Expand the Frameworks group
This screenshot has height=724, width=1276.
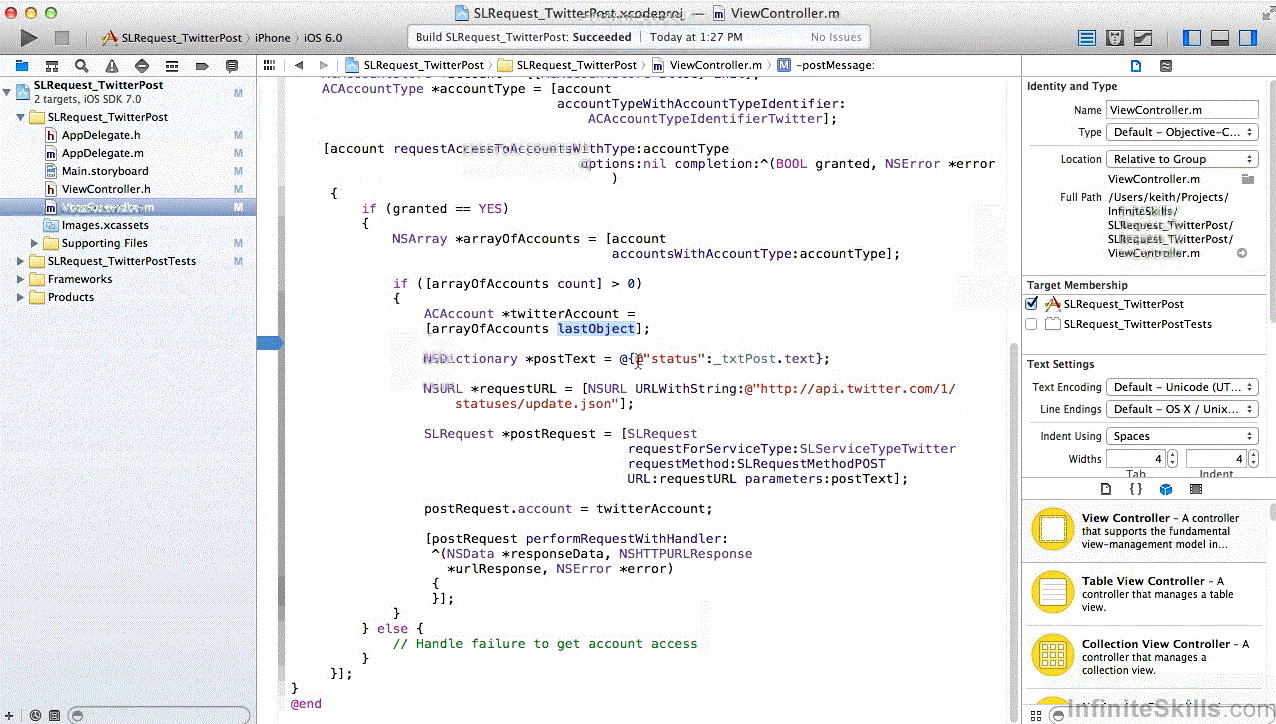click(21, 279)
